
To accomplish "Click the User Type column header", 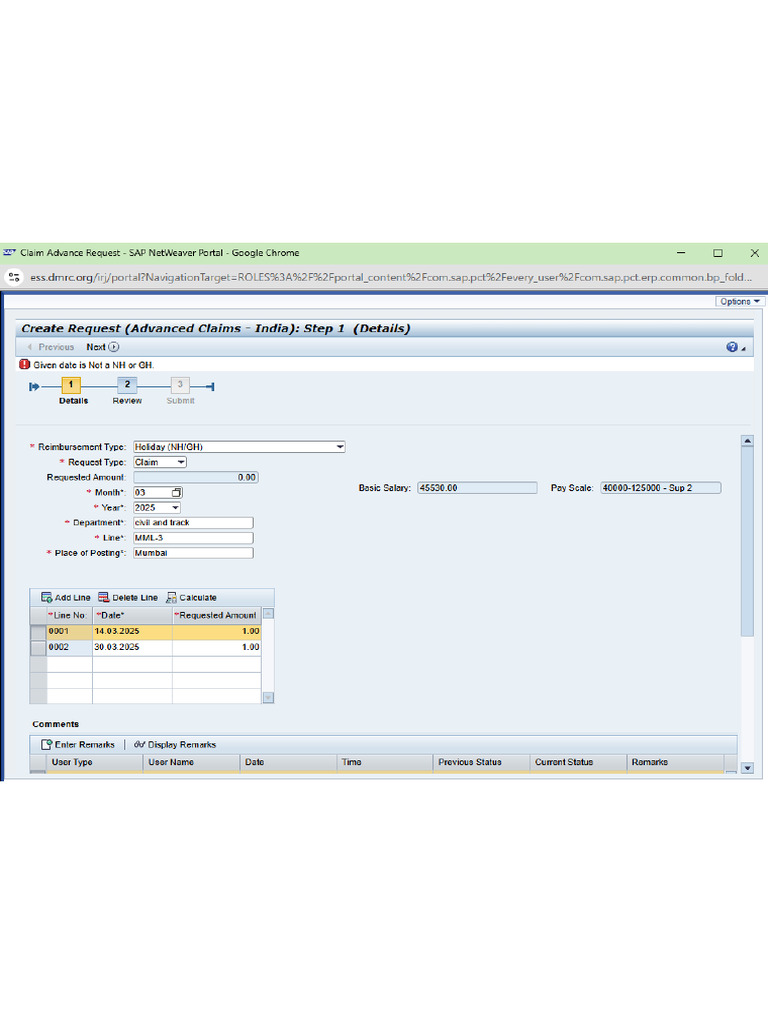I will click(x=94, y=762).
